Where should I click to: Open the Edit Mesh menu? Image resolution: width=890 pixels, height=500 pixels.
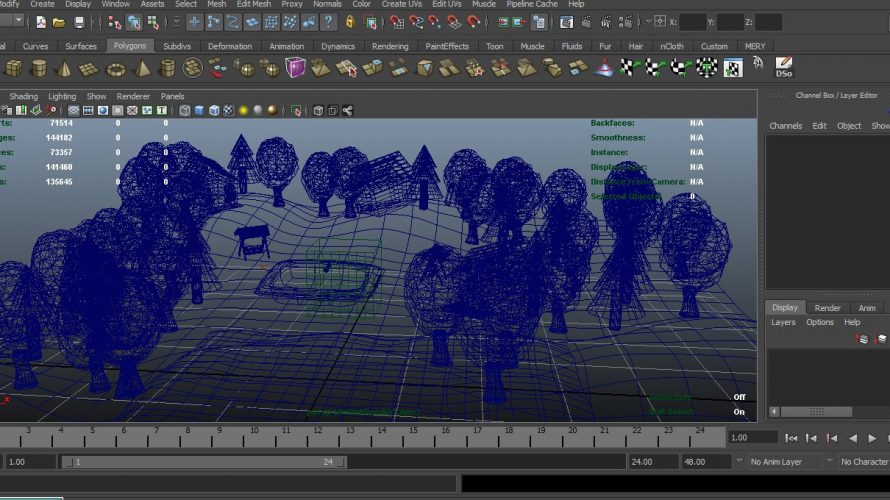click(253, 4)
